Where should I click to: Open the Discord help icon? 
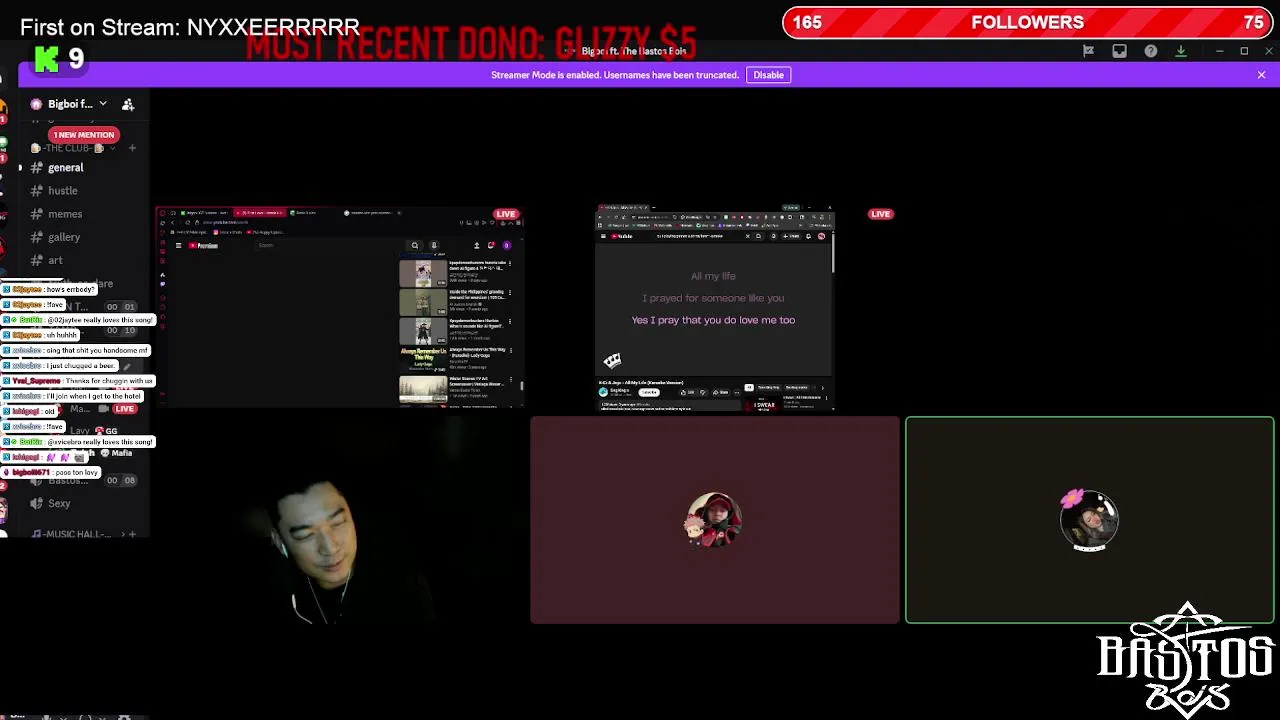coord(1151,51)
